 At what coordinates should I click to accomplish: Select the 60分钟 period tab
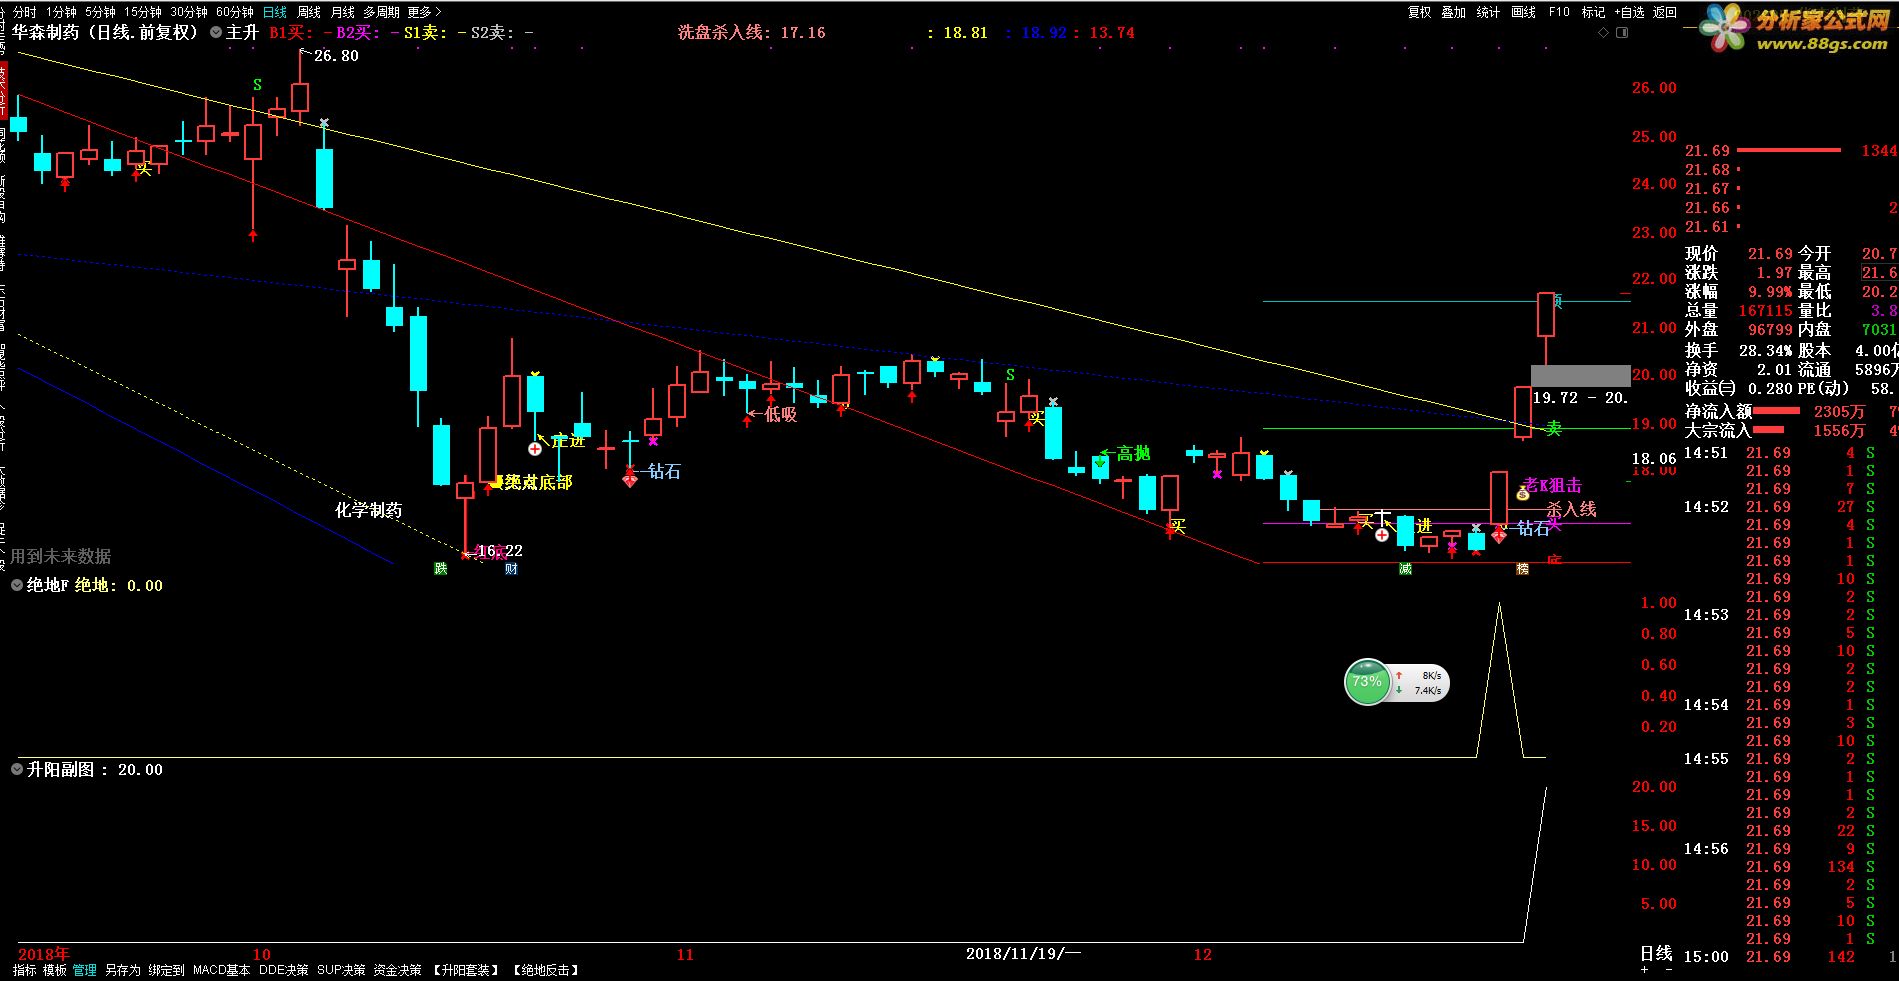tap(235, 12)
